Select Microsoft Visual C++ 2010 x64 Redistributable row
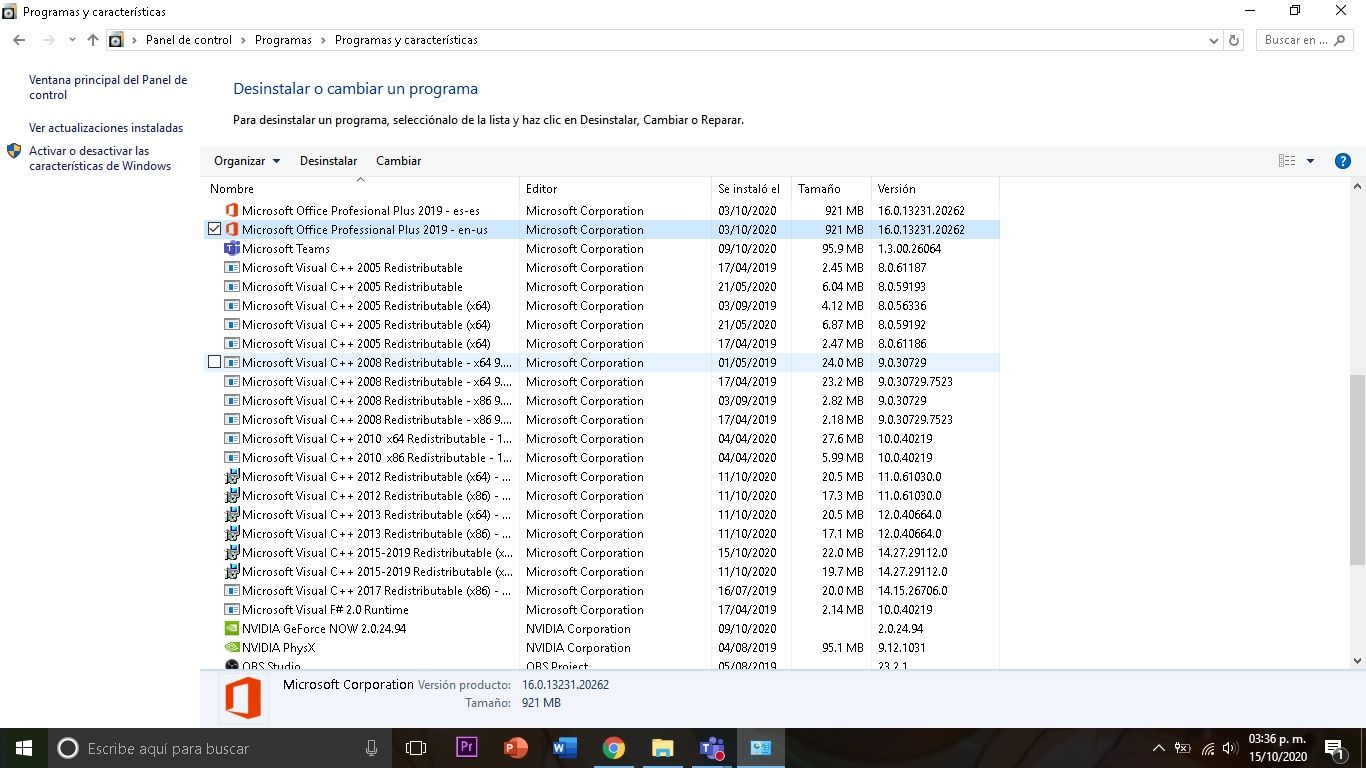The height and width of the screenshot is (768, 1366). (x=602, y=438)
